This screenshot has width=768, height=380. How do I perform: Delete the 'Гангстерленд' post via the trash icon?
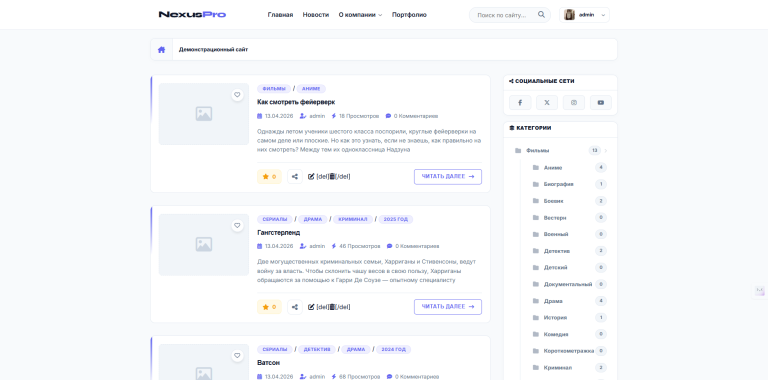(332, 307)
